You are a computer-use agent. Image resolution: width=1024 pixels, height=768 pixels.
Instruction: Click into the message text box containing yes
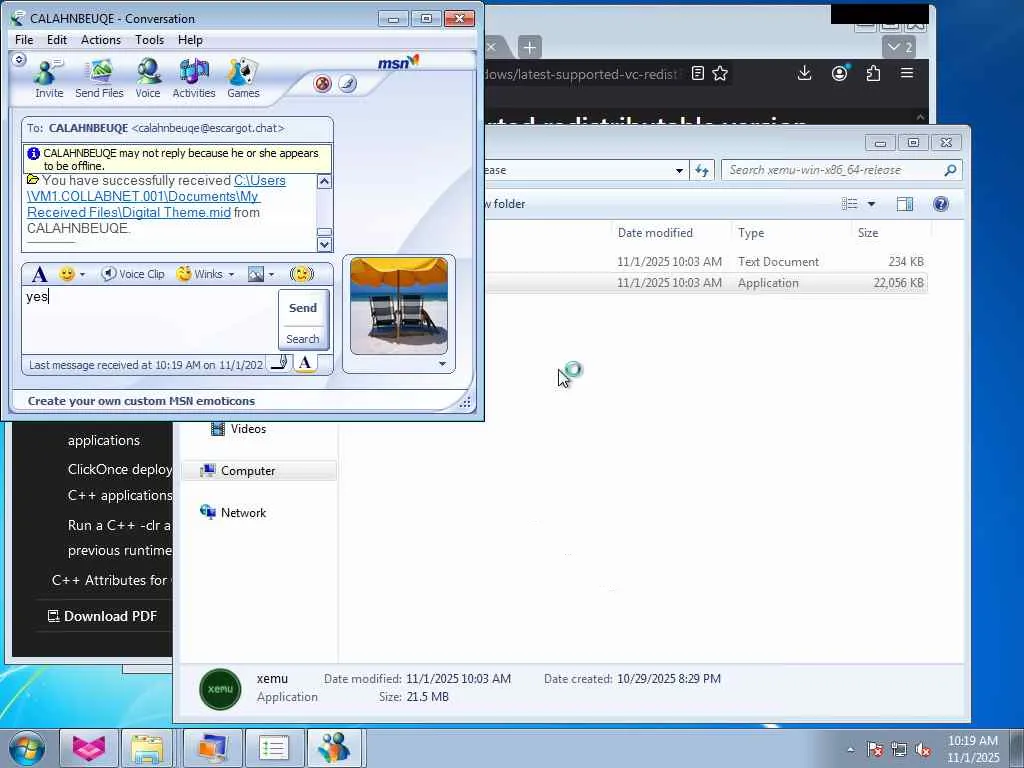(150, 321)
